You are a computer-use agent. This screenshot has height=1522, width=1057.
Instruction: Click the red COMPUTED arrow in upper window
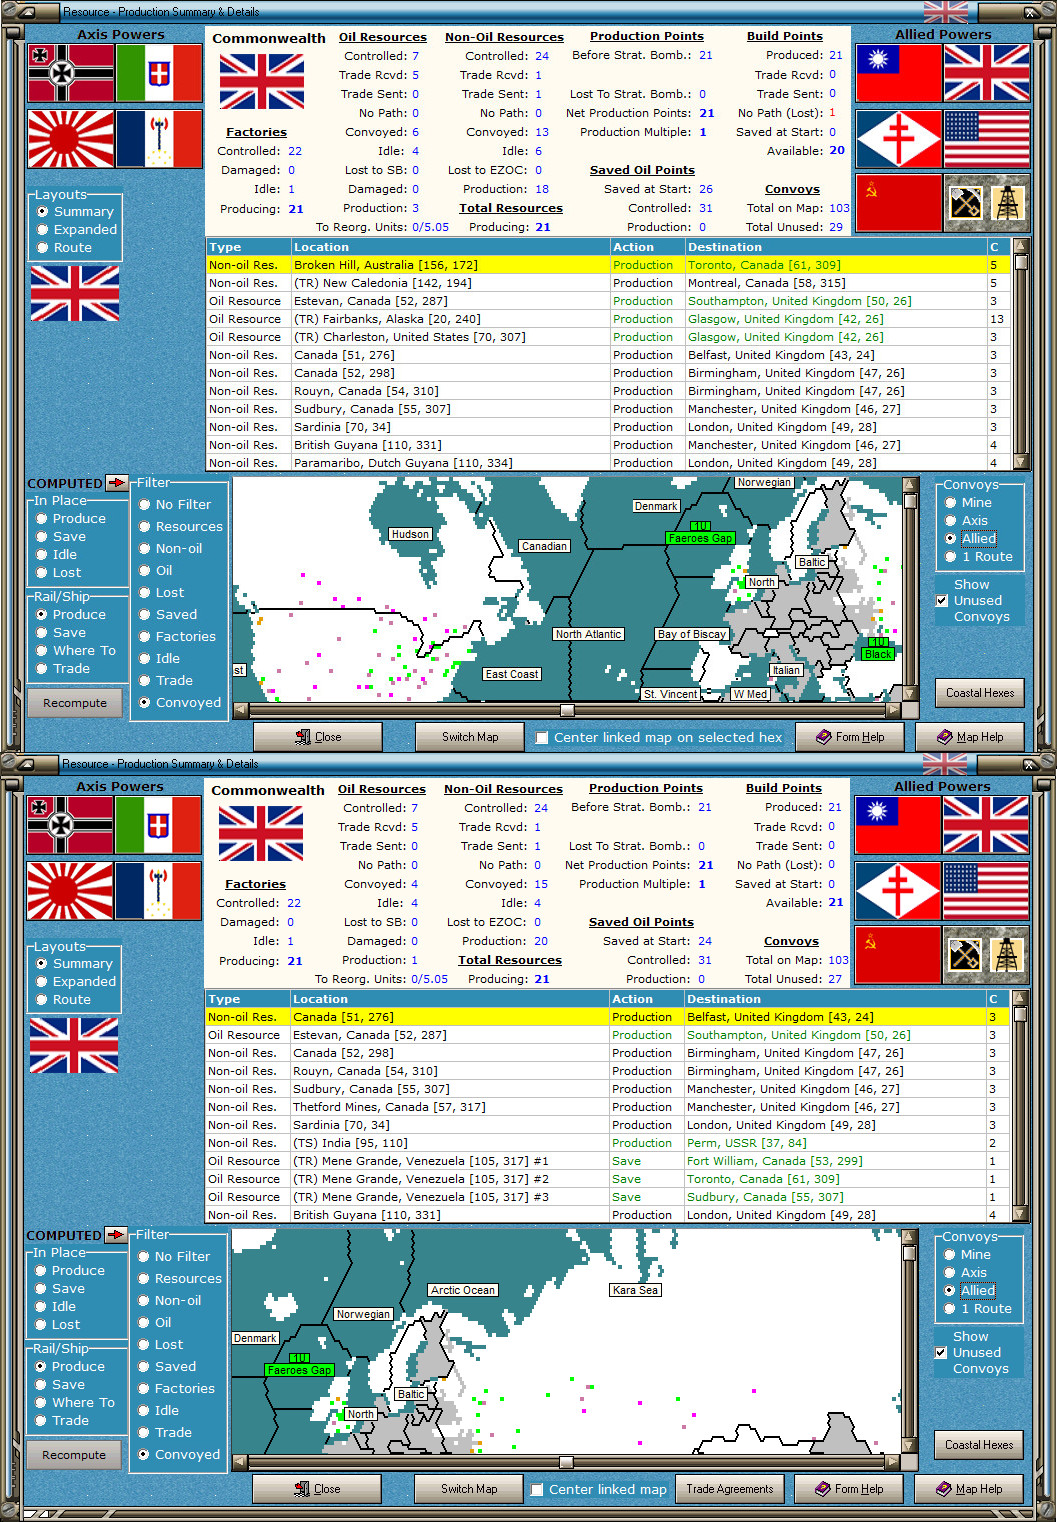[117, 483]
